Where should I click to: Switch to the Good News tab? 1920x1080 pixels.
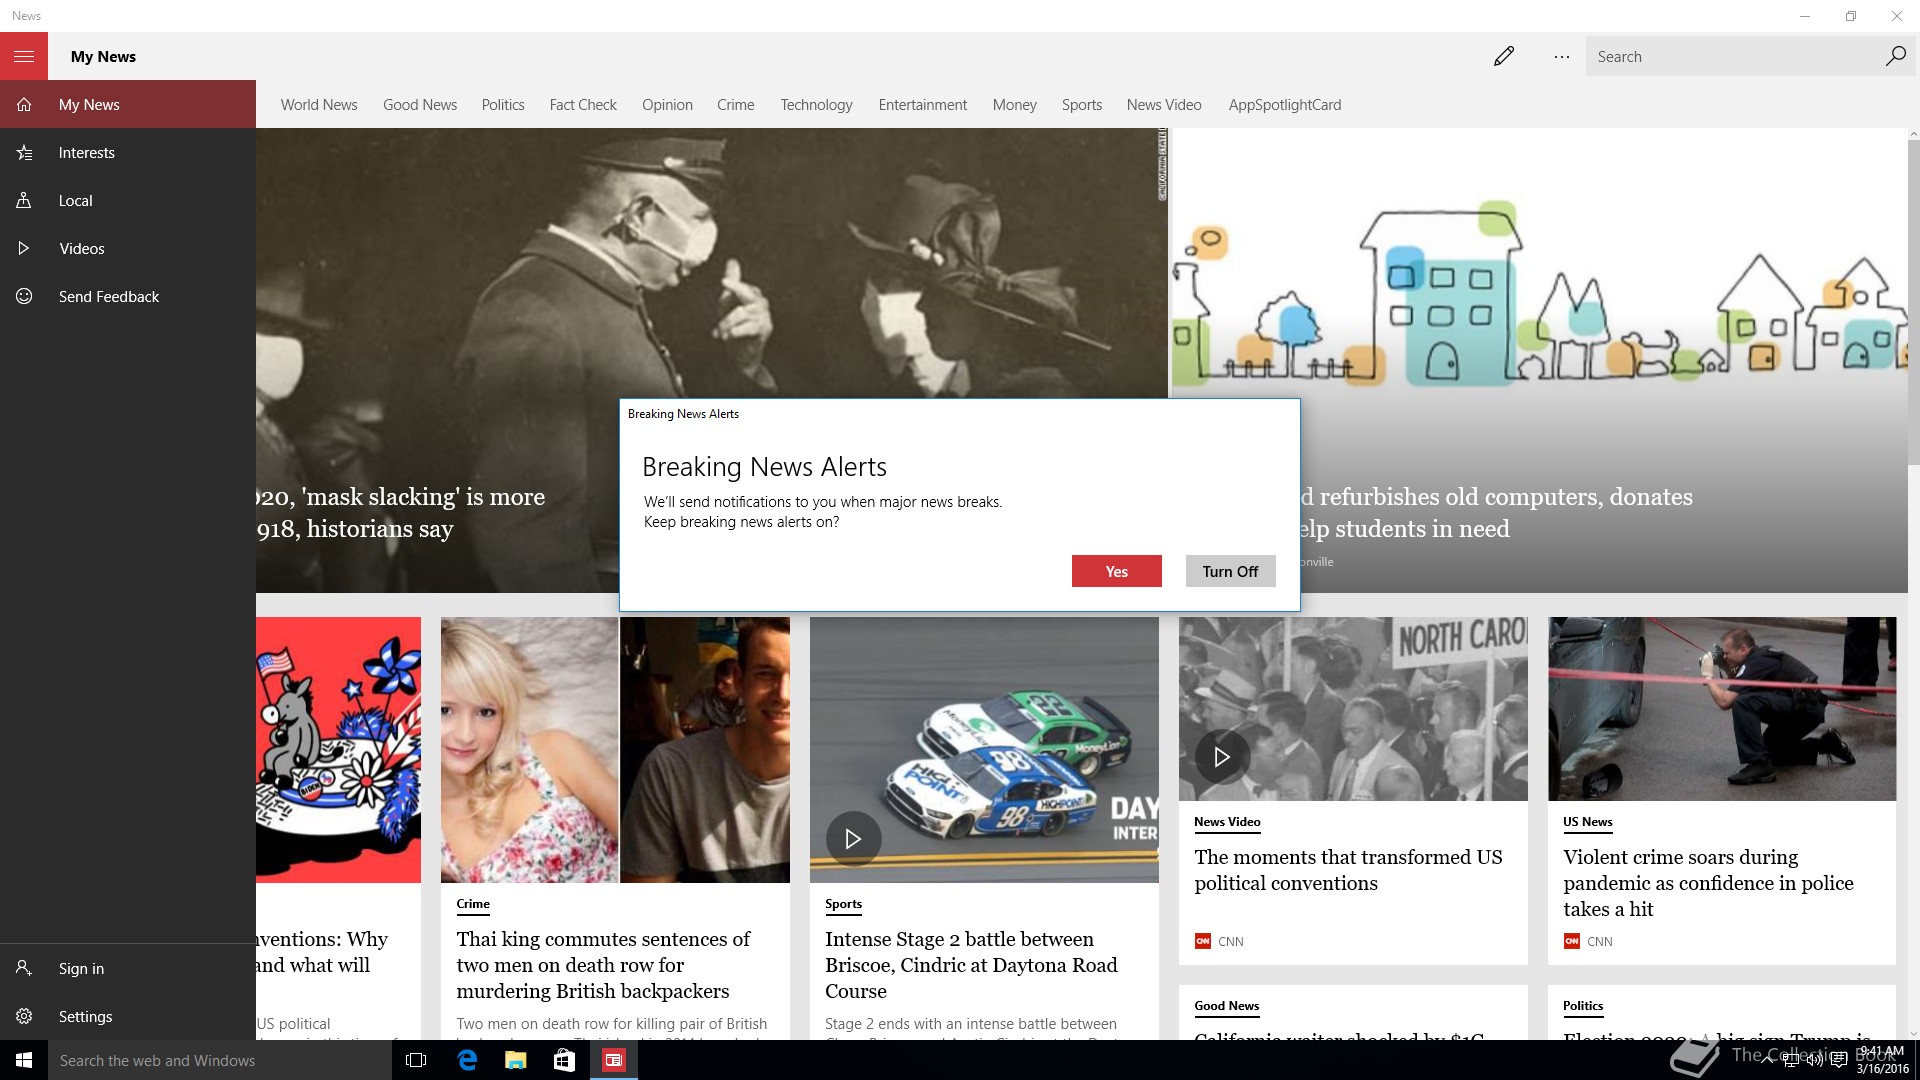(x=420, y=105)
